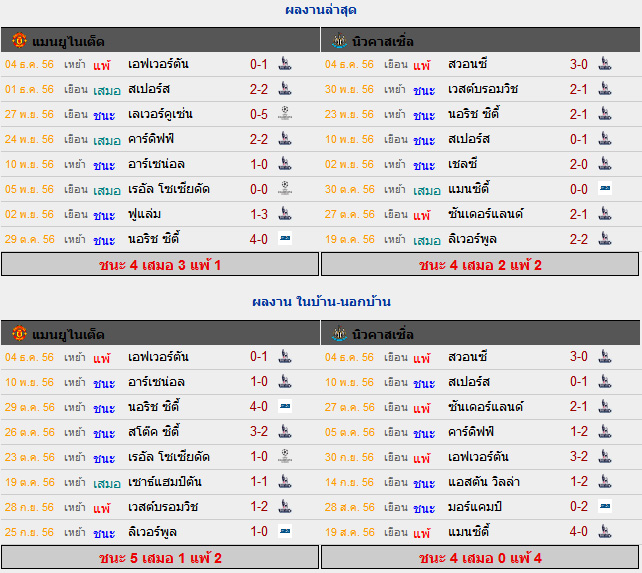The height and width of the screenshot is (573, 642).
Task: Click blue cup icon in ลิเวอร์พูล 1-0 row
Action: [285, 531]
